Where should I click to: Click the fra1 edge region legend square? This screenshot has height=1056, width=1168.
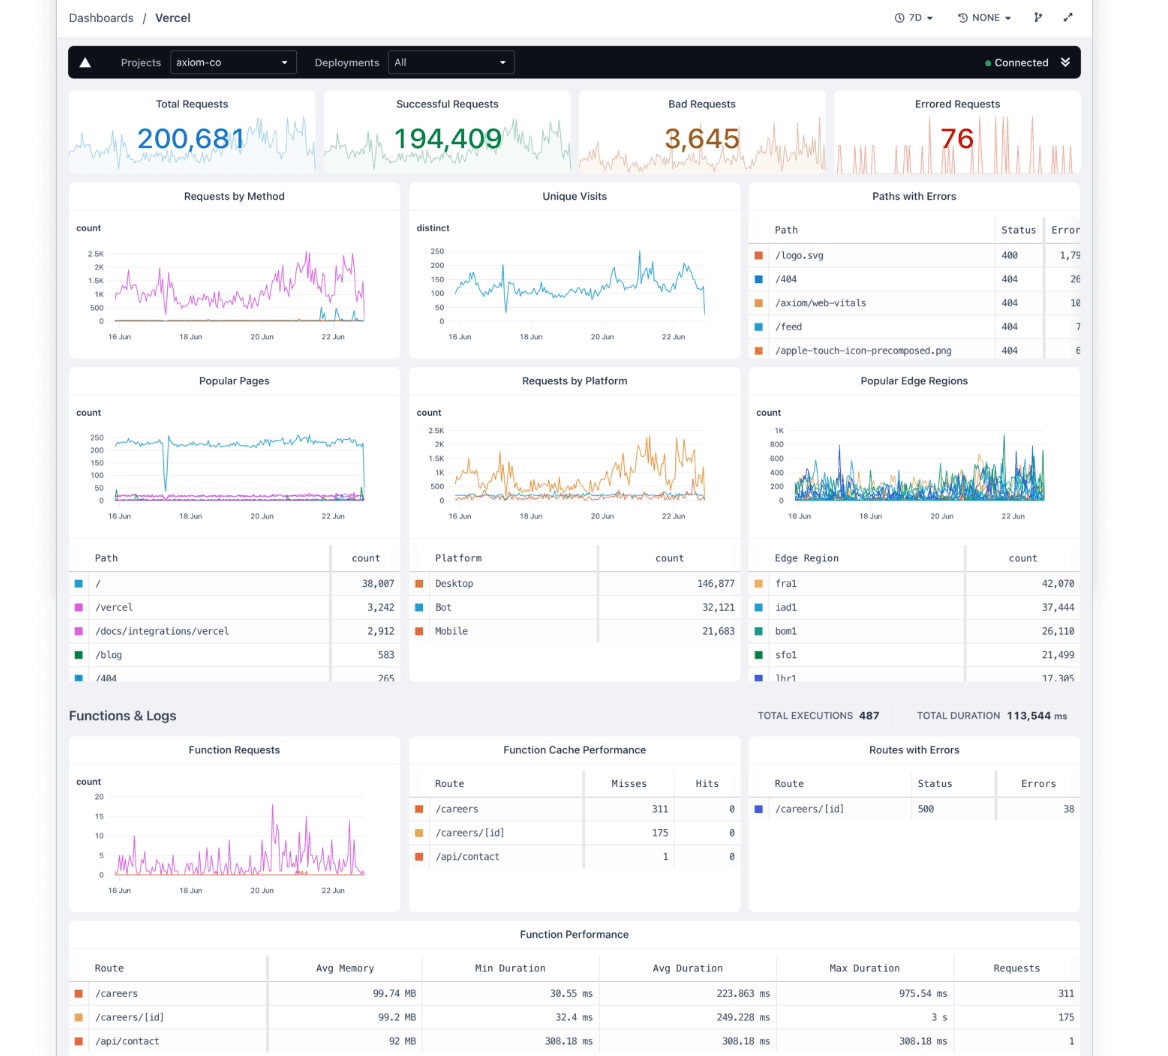click(x=758, y=583)
